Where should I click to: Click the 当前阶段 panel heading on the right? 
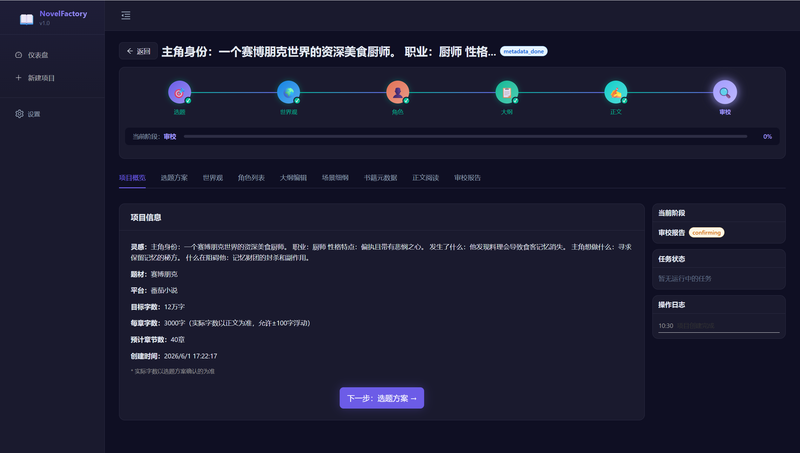671,213
